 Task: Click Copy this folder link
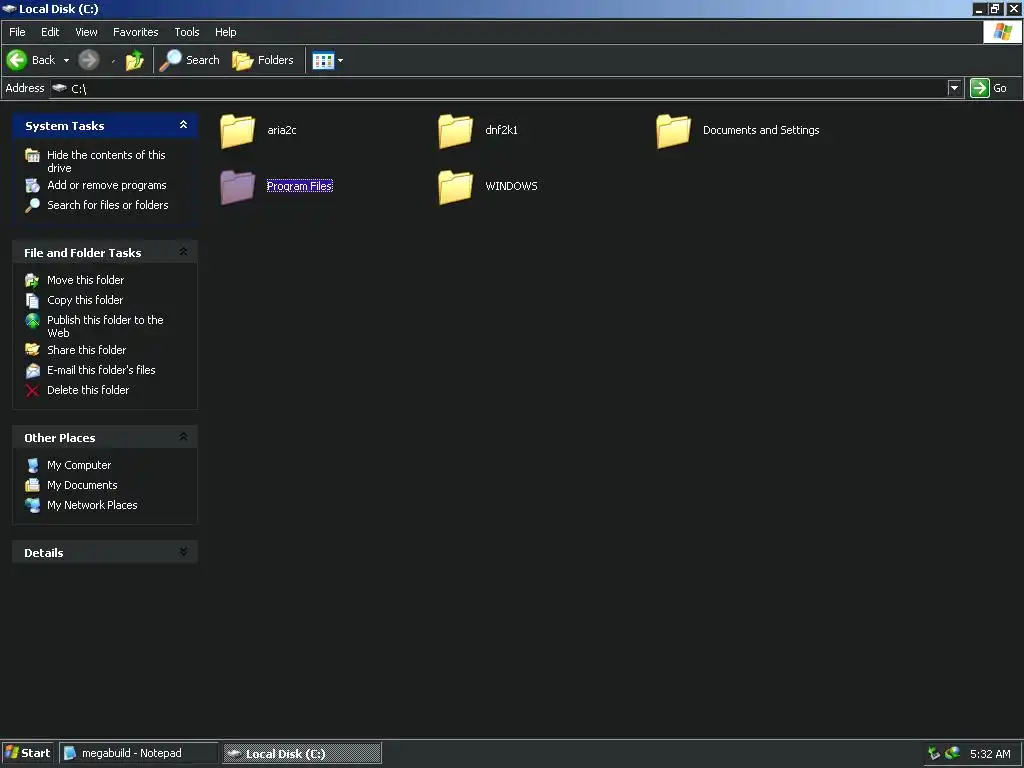coord(85,300)
